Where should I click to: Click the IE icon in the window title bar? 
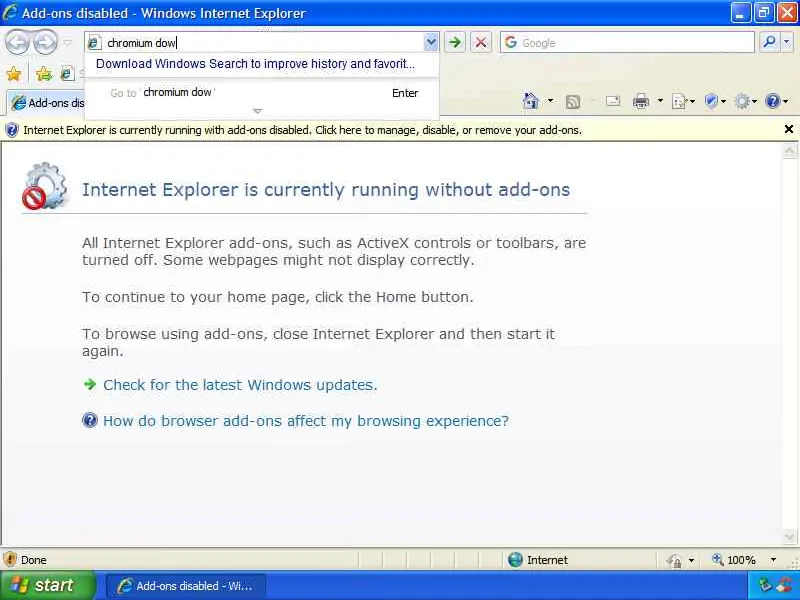pos(10,12)
